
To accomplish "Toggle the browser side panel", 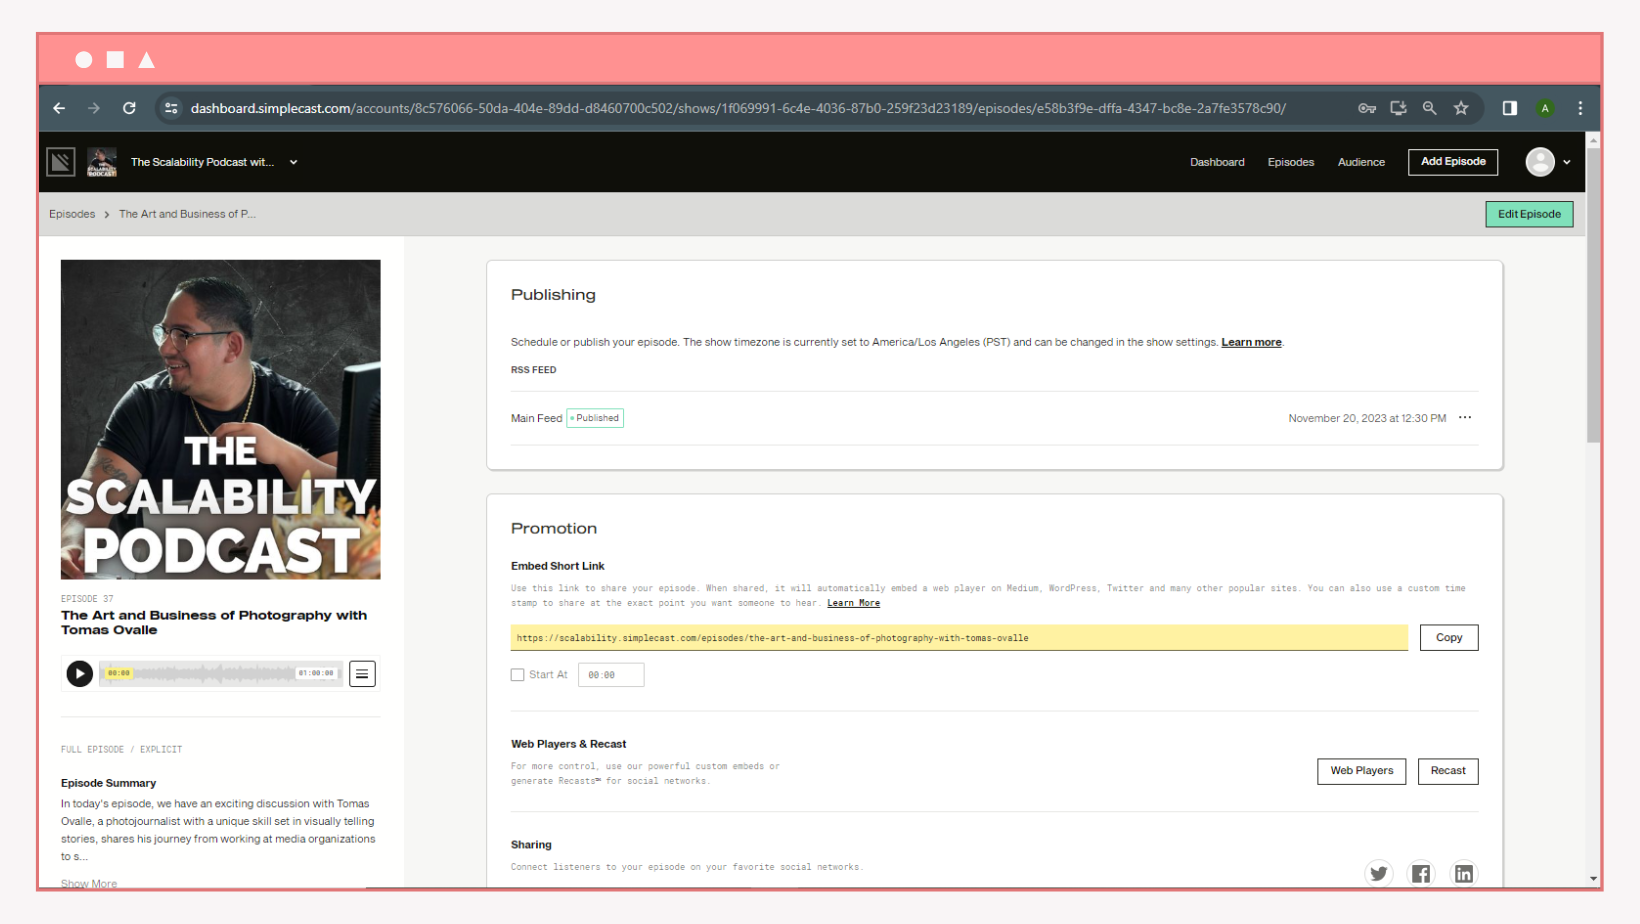I will click(x=1510, y=108).
